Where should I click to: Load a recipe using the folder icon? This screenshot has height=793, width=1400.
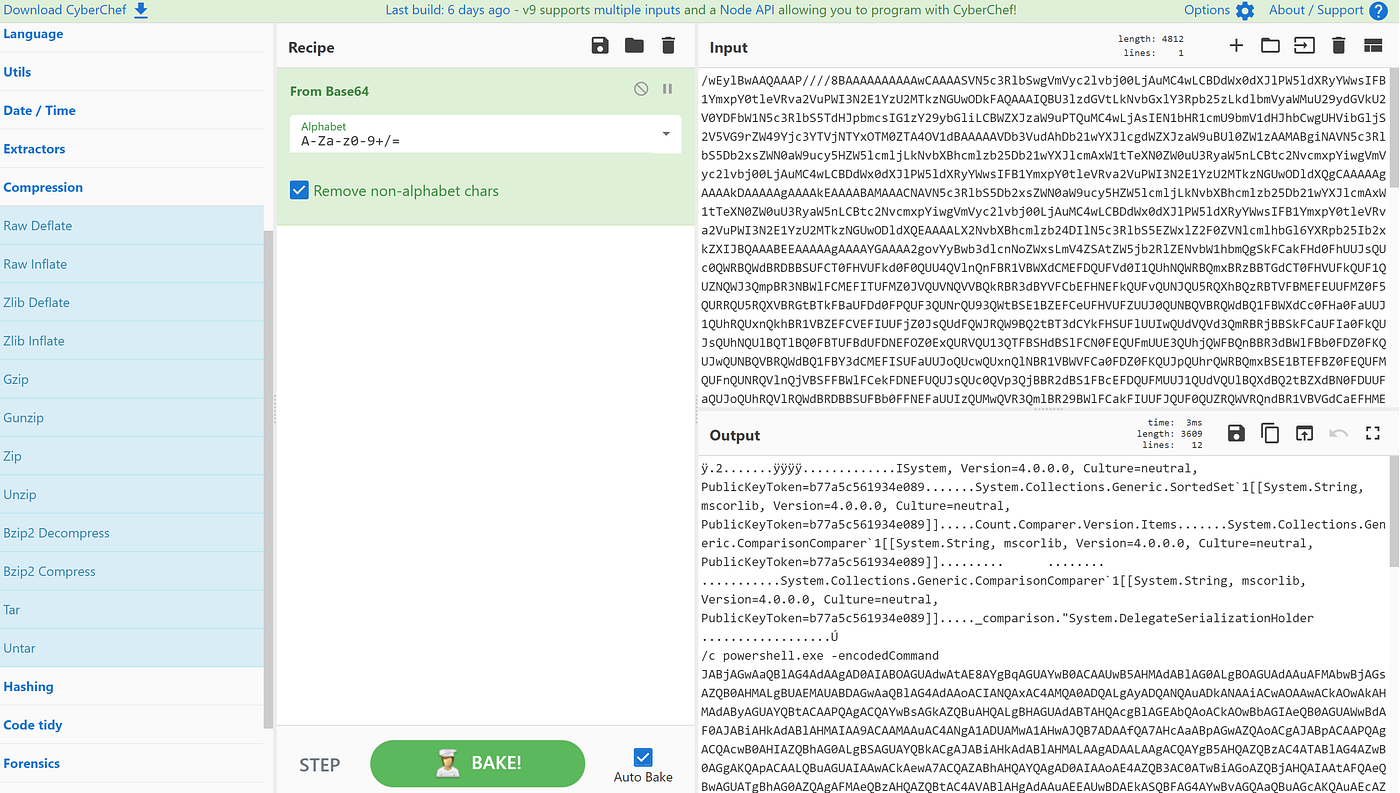click(x=634, y=45)
